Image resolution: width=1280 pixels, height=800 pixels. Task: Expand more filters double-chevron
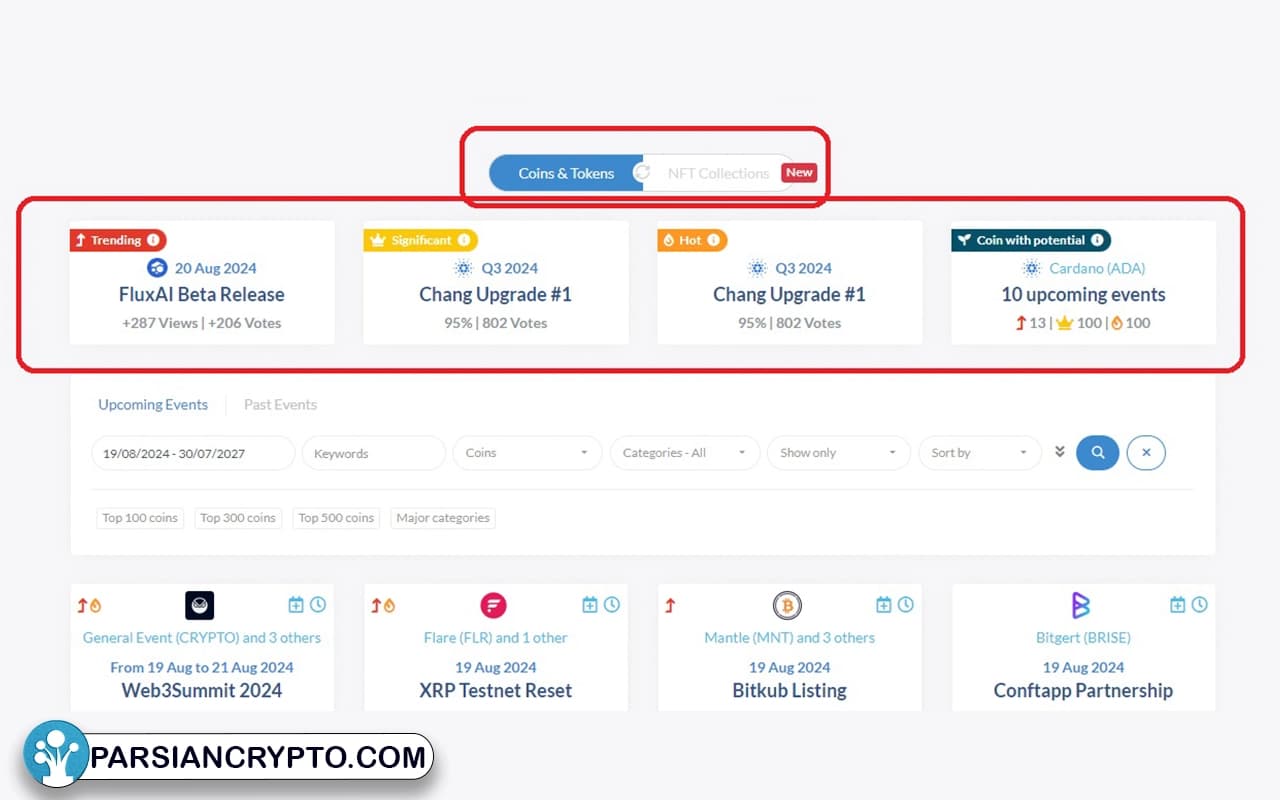1060,452
